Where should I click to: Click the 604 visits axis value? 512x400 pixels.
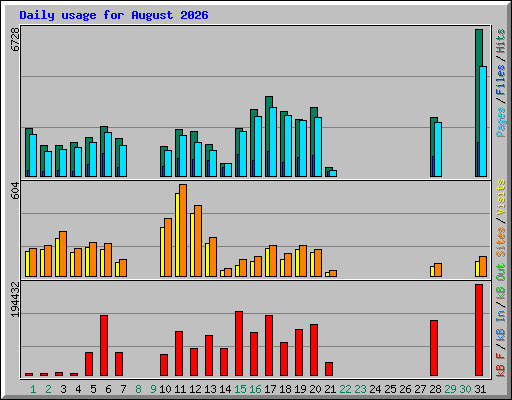[15, 191]
